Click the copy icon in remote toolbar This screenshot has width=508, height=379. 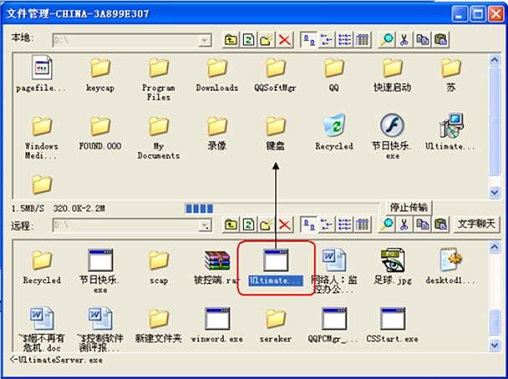click(422, 225)
